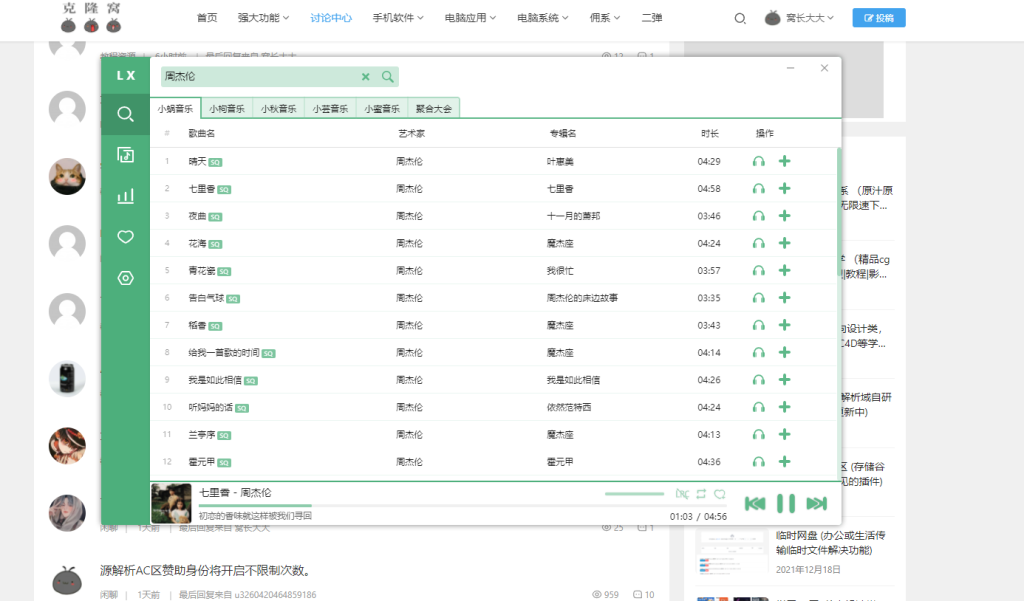Play 花海 using its headphone icon

point(758,244)
